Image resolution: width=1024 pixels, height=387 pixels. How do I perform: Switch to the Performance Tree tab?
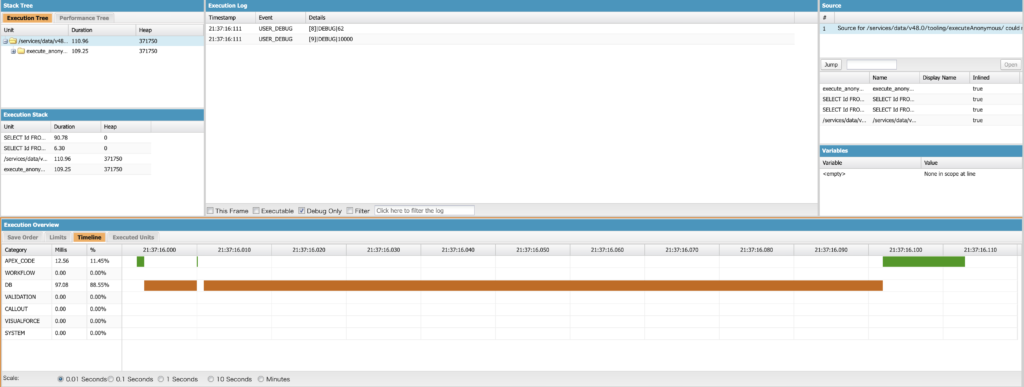click(84, 18)
